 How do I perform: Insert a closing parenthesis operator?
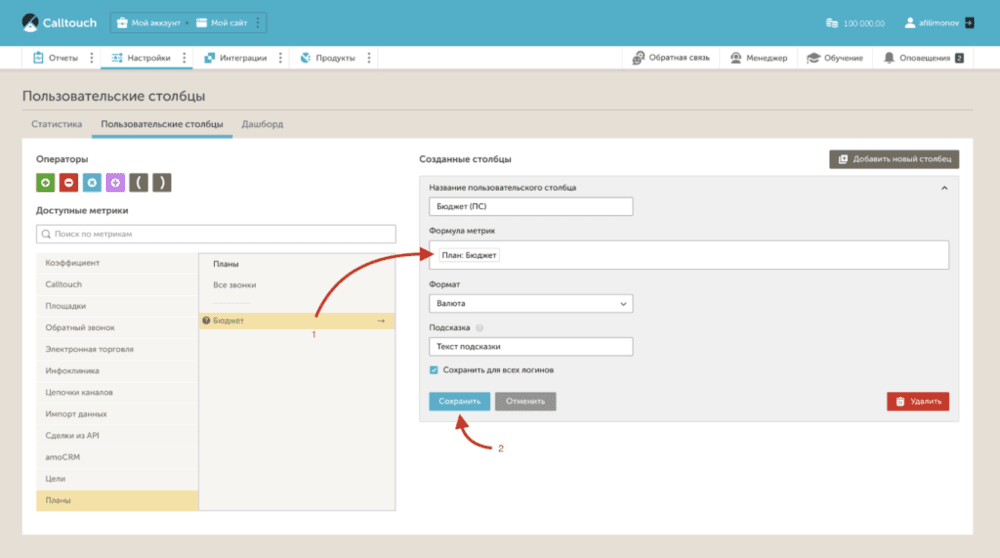coord(162,183)
